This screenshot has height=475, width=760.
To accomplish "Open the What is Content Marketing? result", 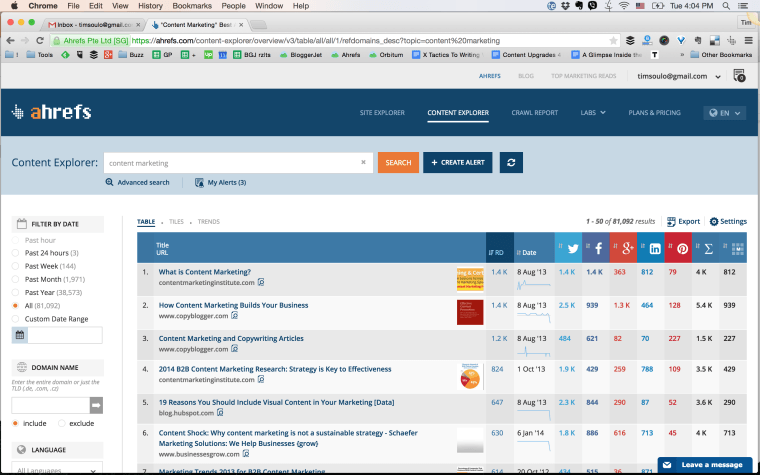I will coord(205,272).
